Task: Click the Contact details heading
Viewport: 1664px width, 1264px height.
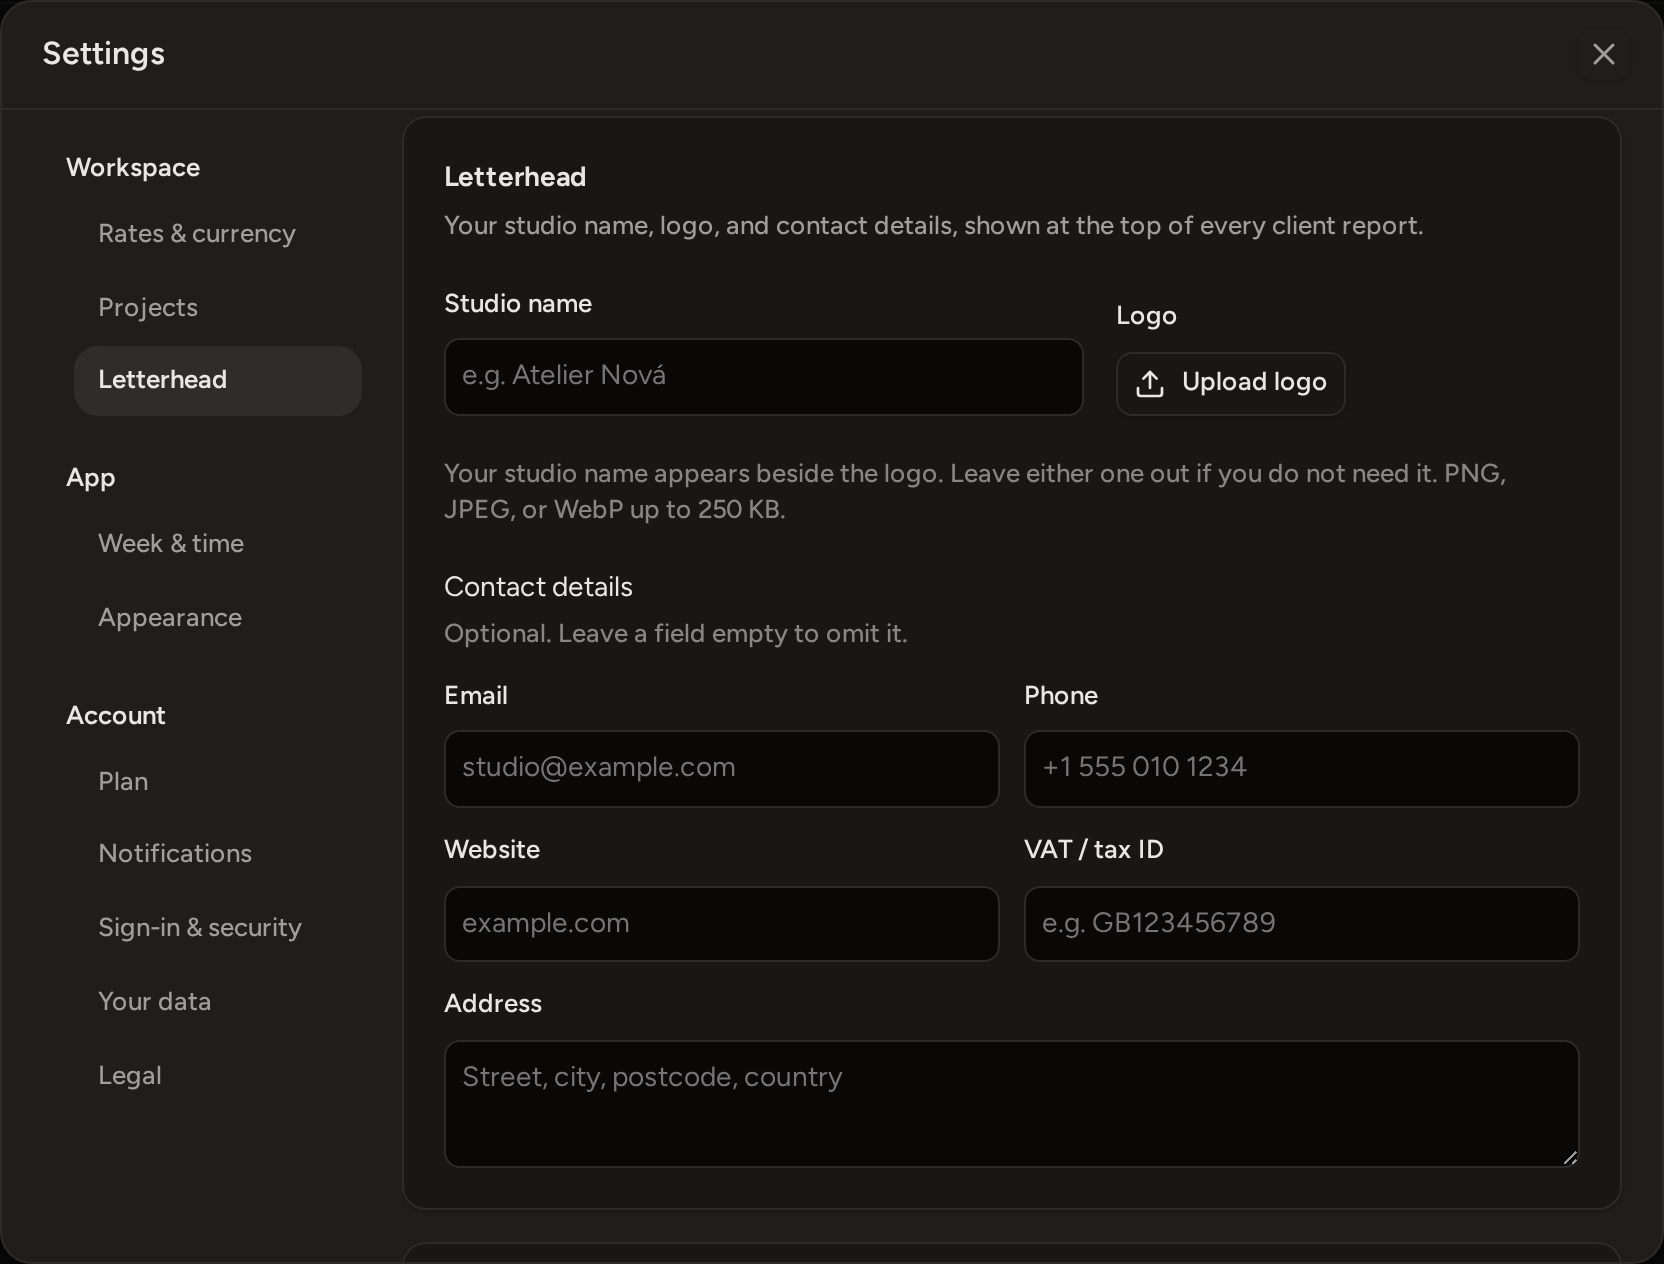Action: (x=538, y=587)
